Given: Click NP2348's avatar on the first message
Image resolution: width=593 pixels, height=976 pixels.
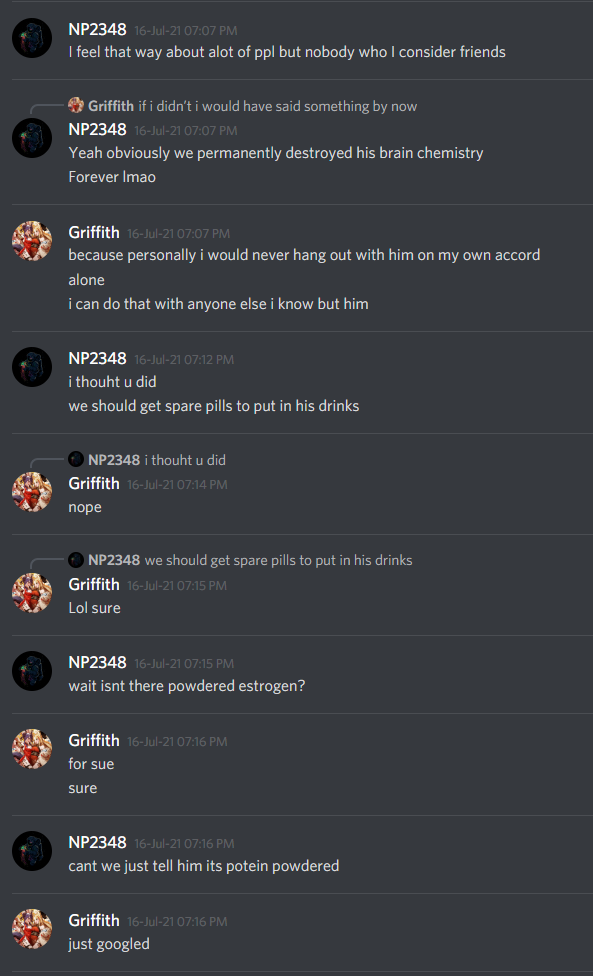Looking at the screenshot, I should point(32,39).
